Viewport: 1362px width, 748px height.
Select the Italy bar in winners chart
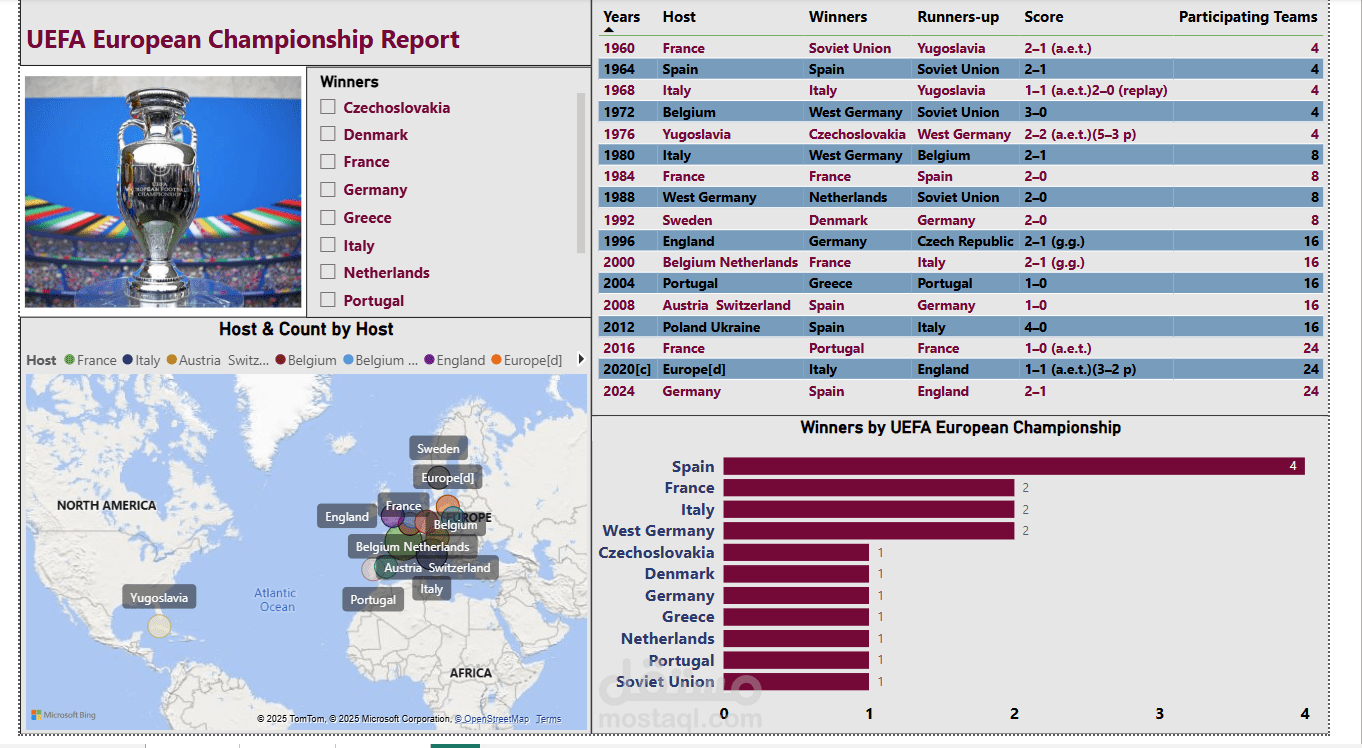click(x=869, y=509)
